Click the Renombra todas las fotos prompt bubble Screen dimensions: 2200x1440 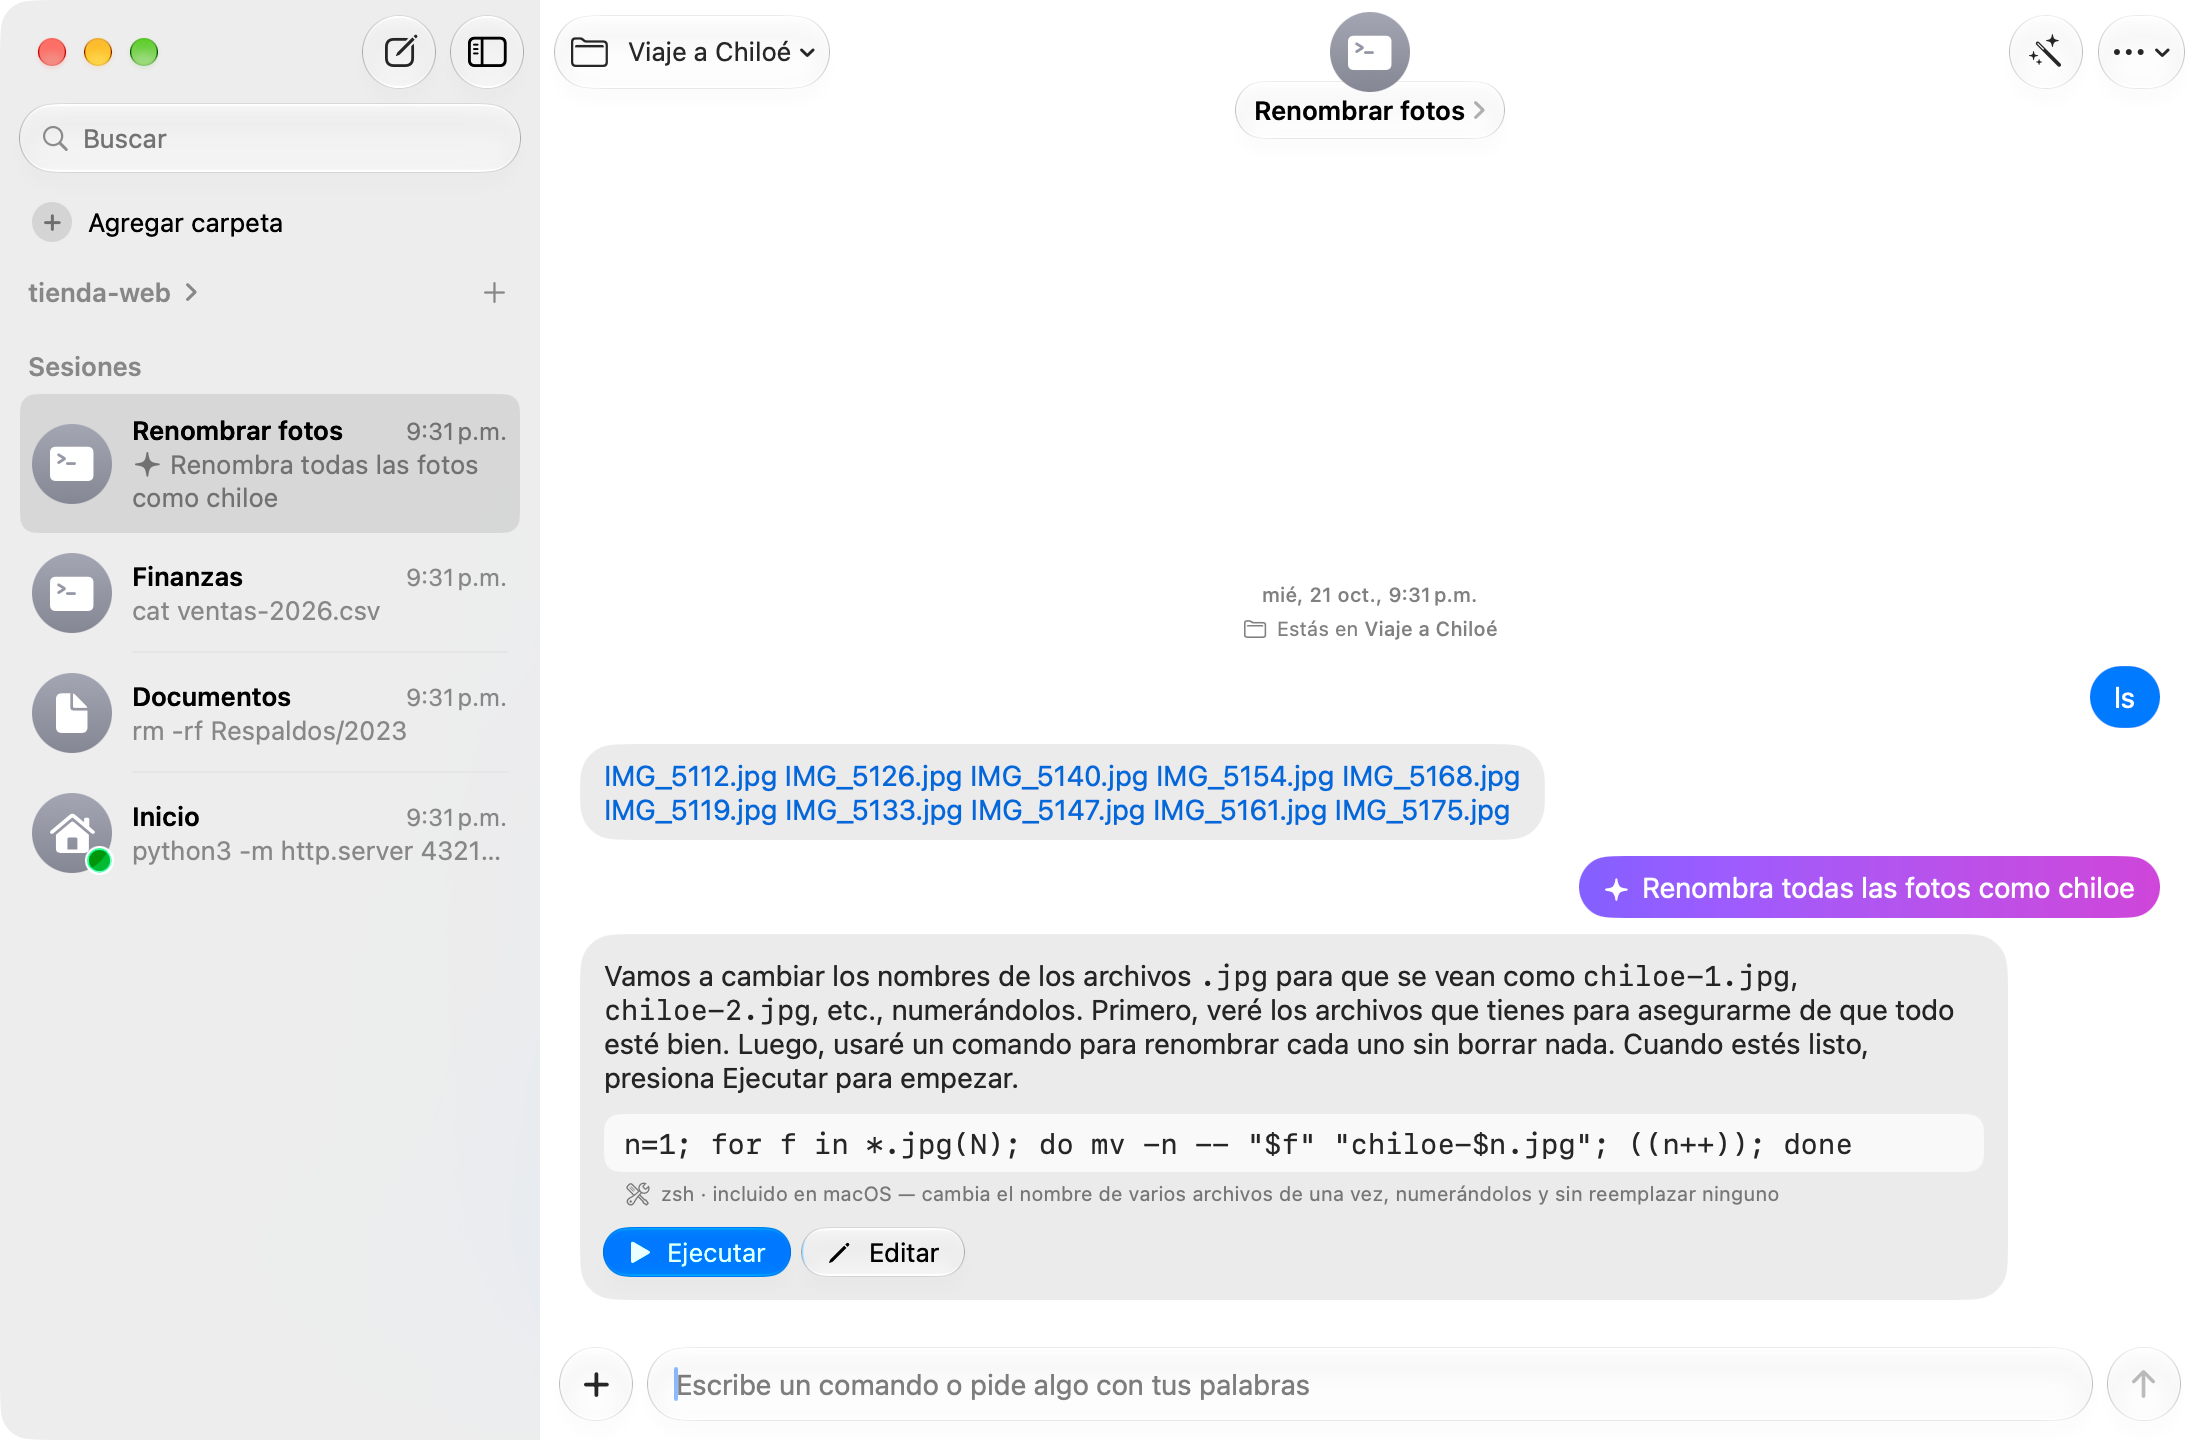click(1869, 888)
